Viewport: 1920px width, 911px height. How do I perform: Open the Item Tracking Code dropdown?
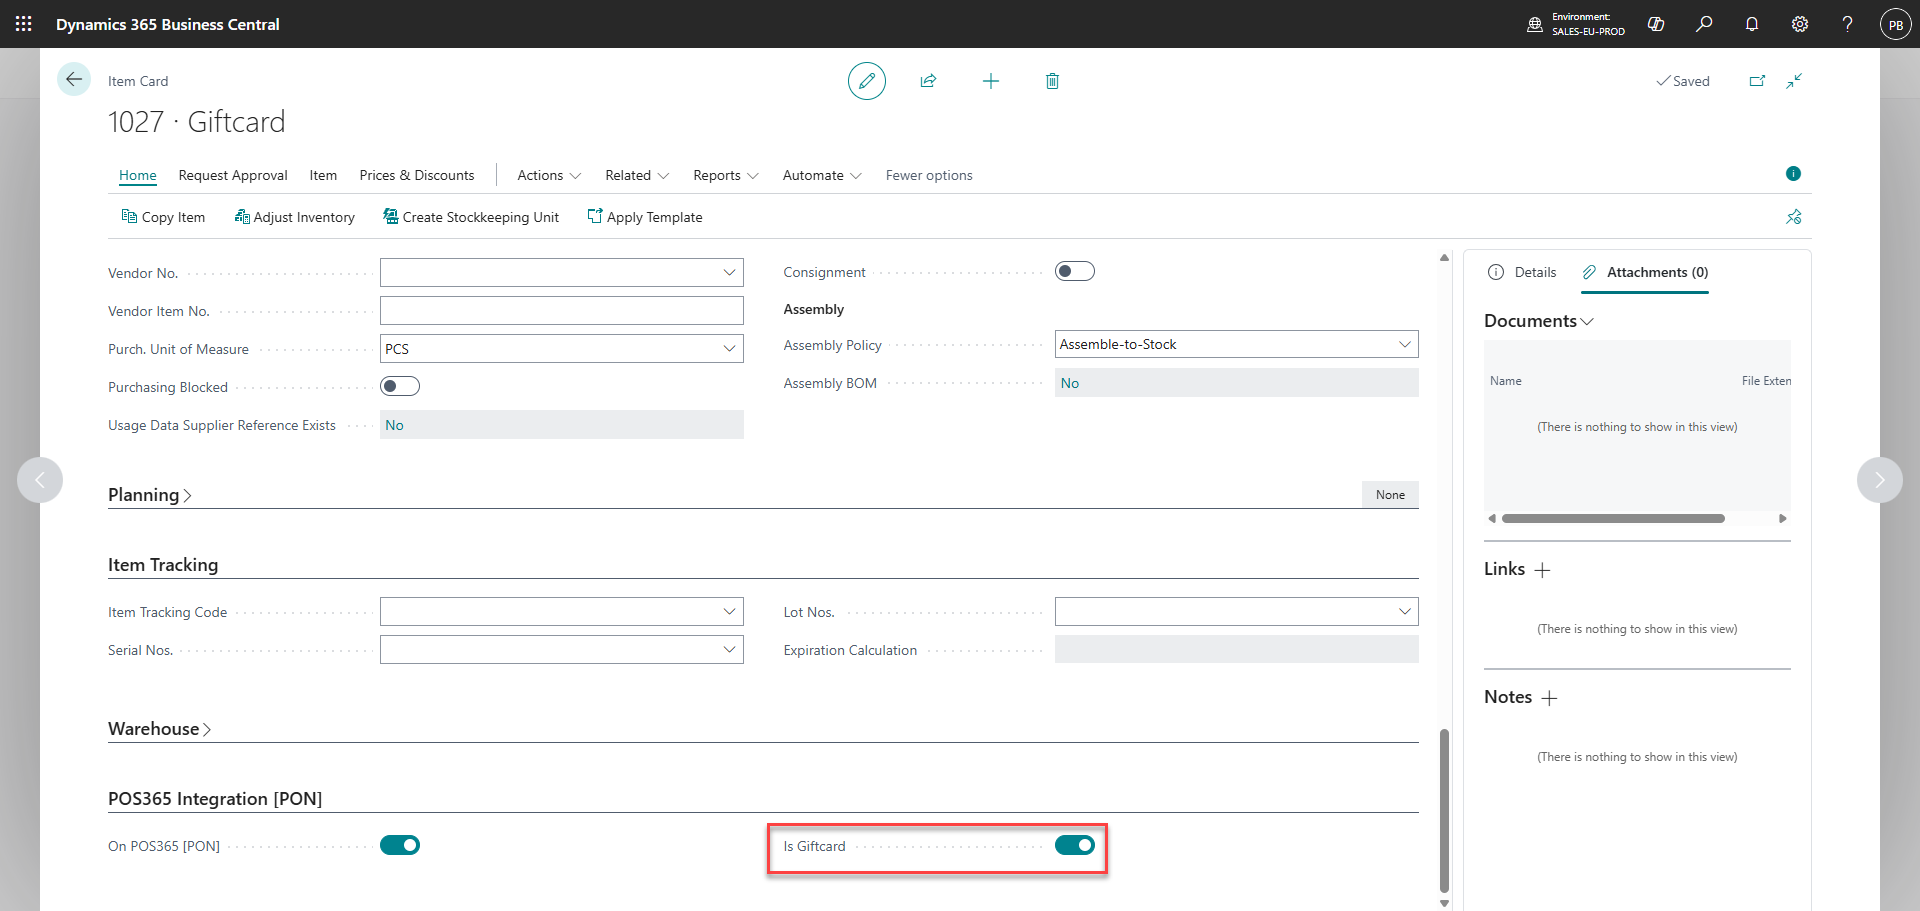point(562,612)
